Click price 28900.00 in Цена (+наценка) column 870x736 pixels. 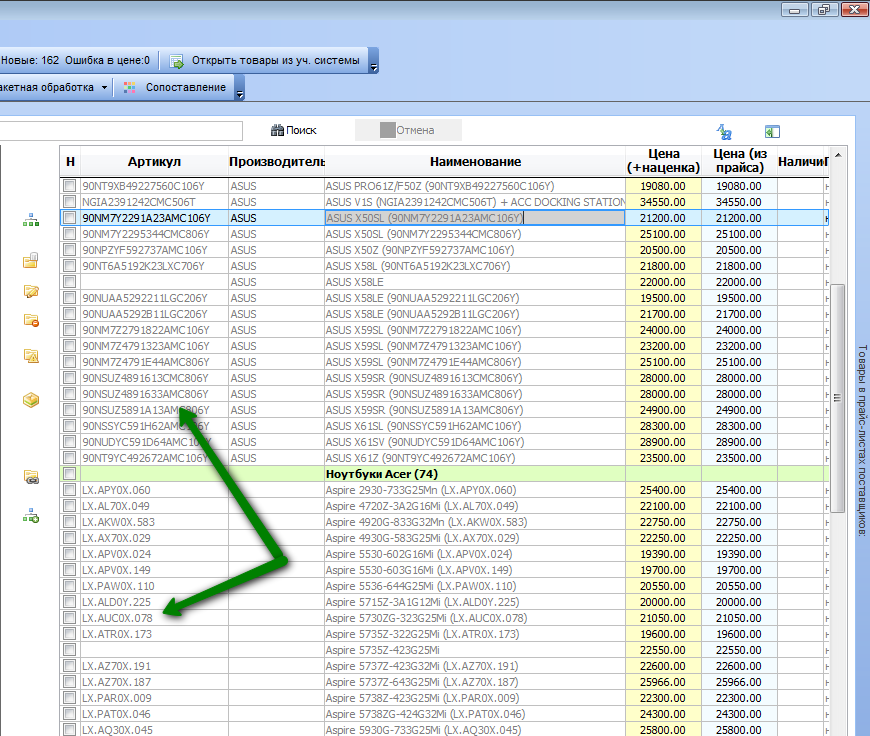[x=664, y=442]
